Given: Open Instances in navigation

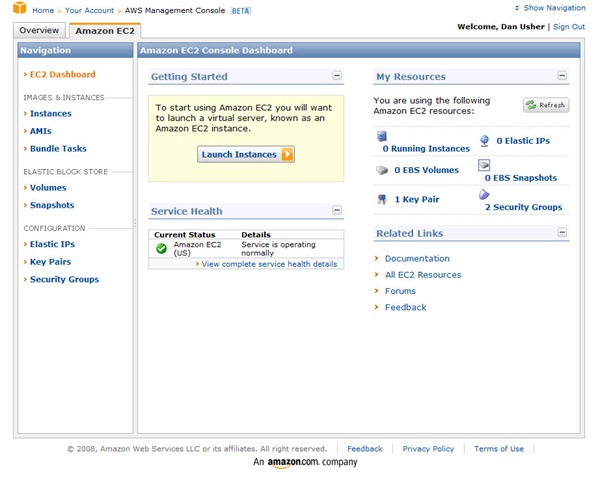Looking at the screenshot, I should (51, 114).
